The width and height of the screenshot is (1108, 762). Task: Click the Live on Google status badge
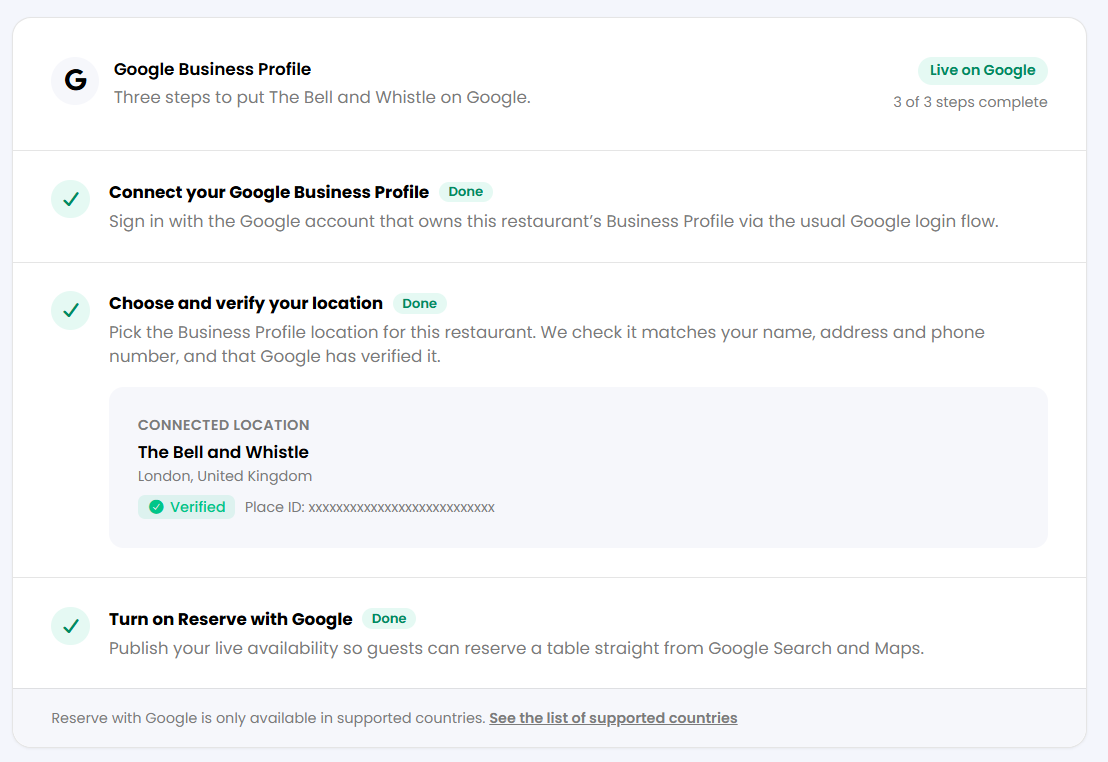pos(982,70)
